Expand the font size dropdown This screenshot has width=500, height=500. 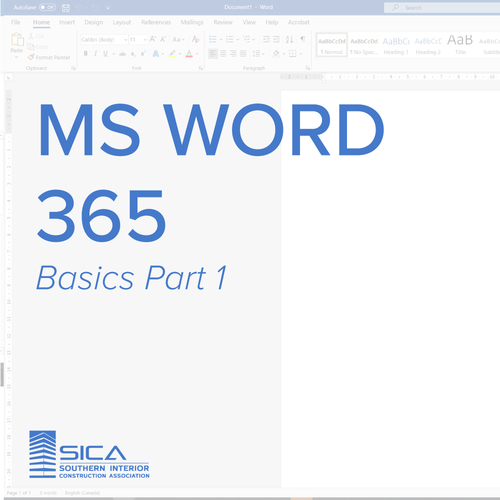(145, 40)
